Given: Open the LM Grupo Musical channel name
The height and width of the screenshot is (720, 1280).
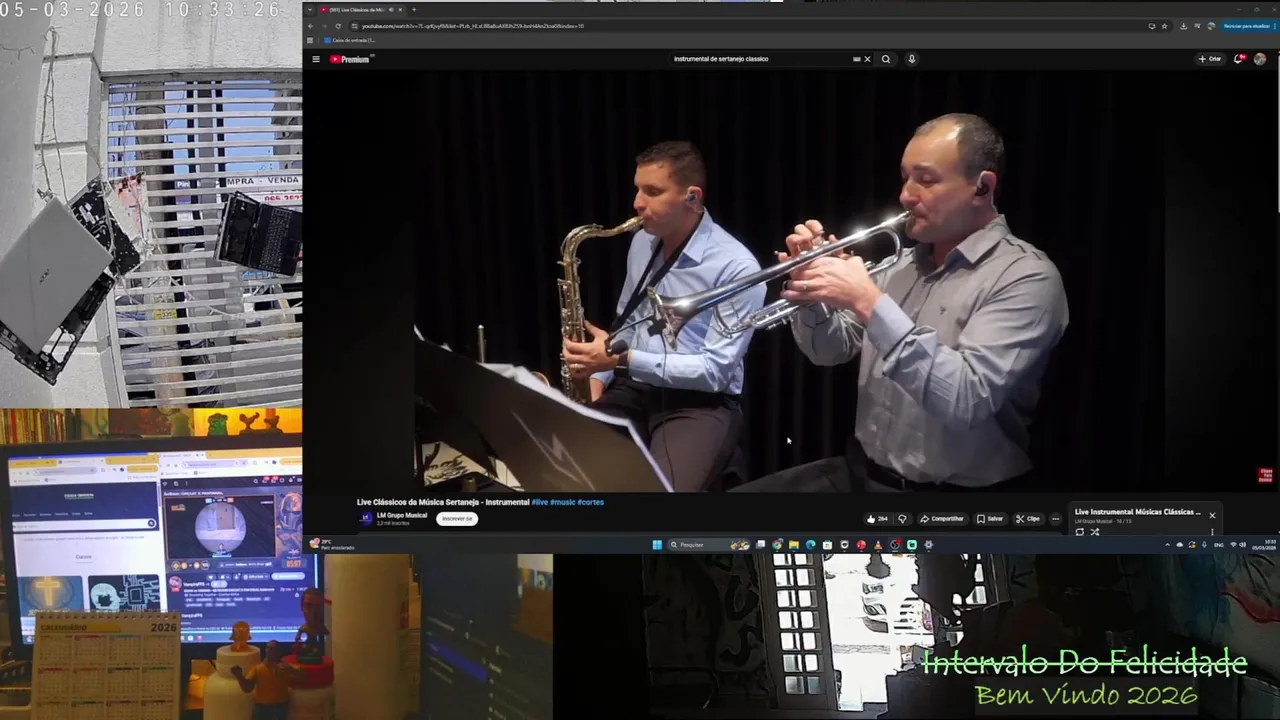Looking at the screenshot, I should (402, 516).
